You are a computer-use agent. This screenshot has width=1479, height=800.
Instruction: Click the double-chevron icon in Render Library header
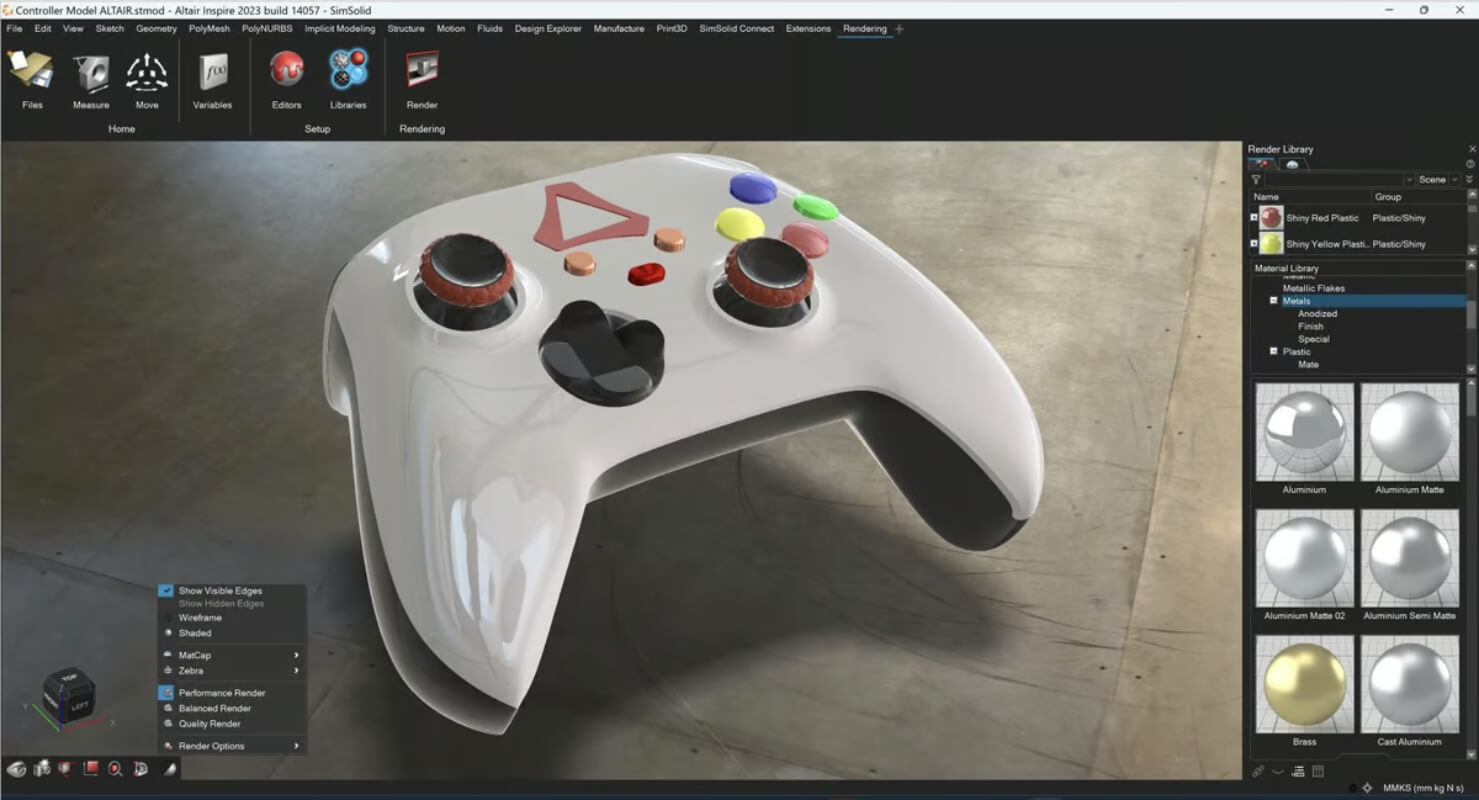tap(1469, 179)
